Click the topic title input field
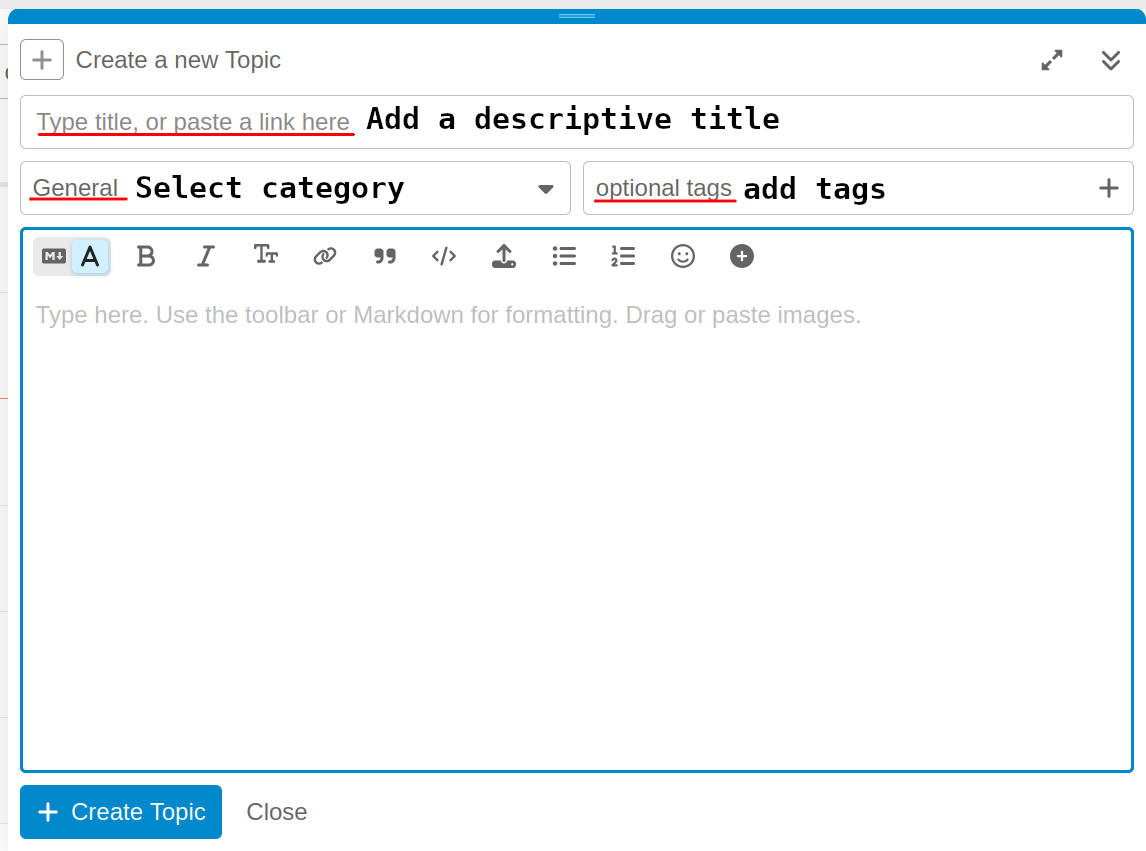 point(576,122)
